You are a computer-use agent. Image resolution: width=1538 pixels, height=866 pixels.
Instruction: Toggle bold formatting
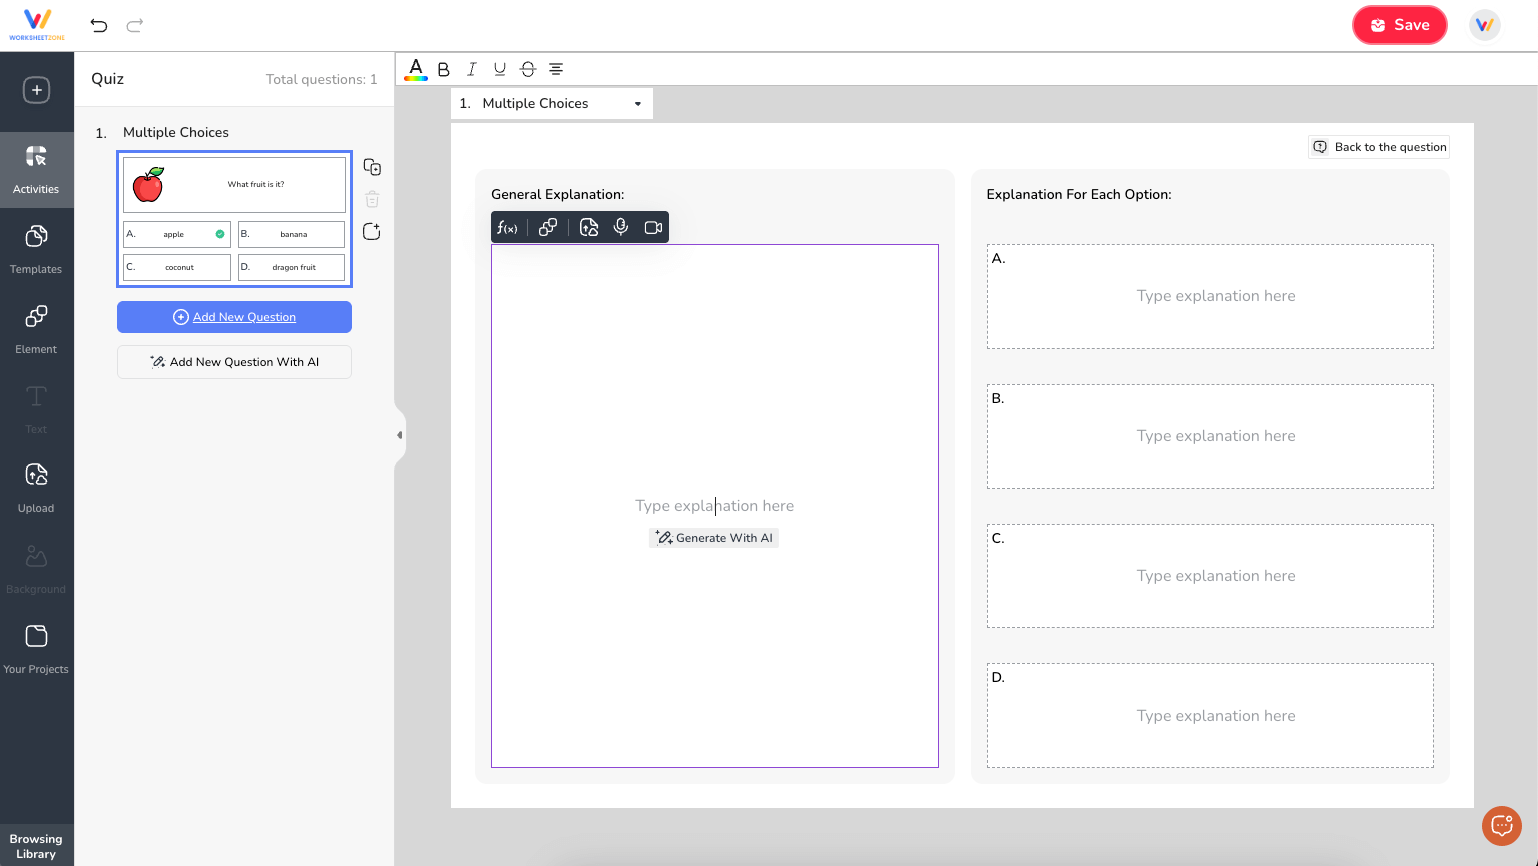point(444,69)
